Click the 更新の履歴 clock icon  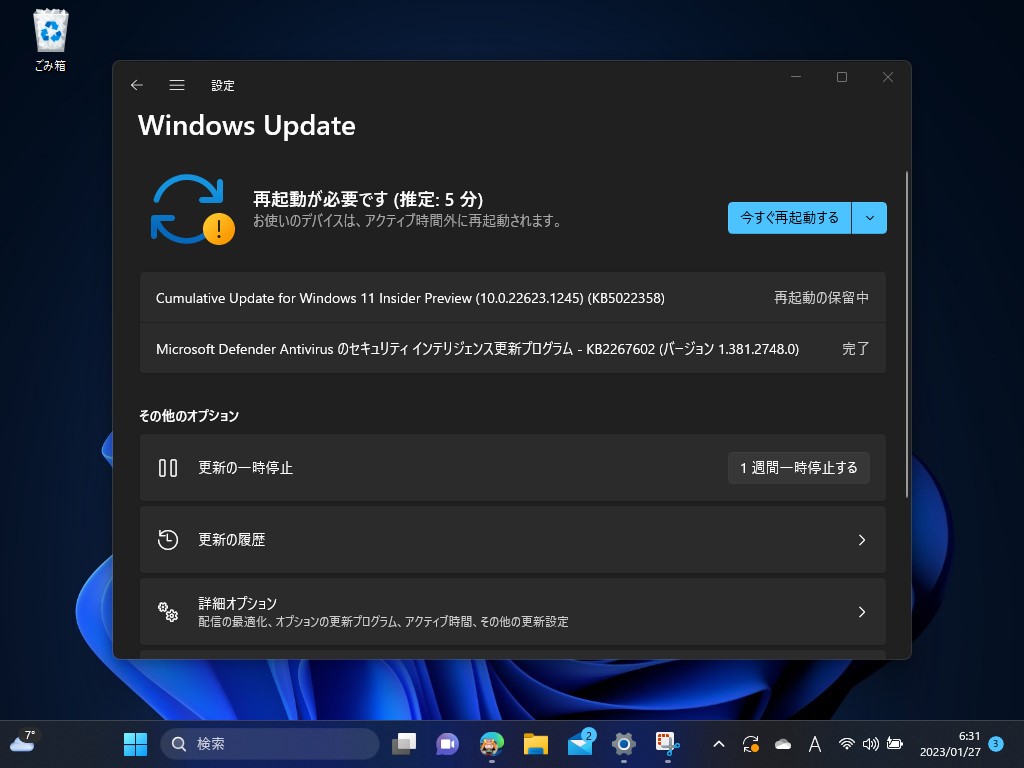pos(168,539)
